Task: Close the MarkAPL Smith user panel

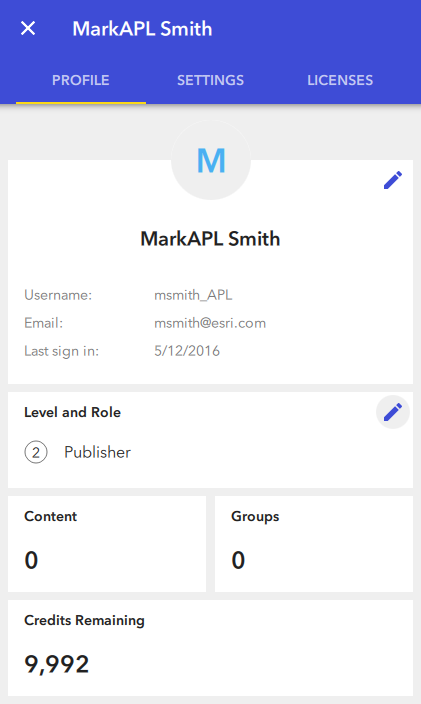Action: pyautogui.click(x=28, y=29)
